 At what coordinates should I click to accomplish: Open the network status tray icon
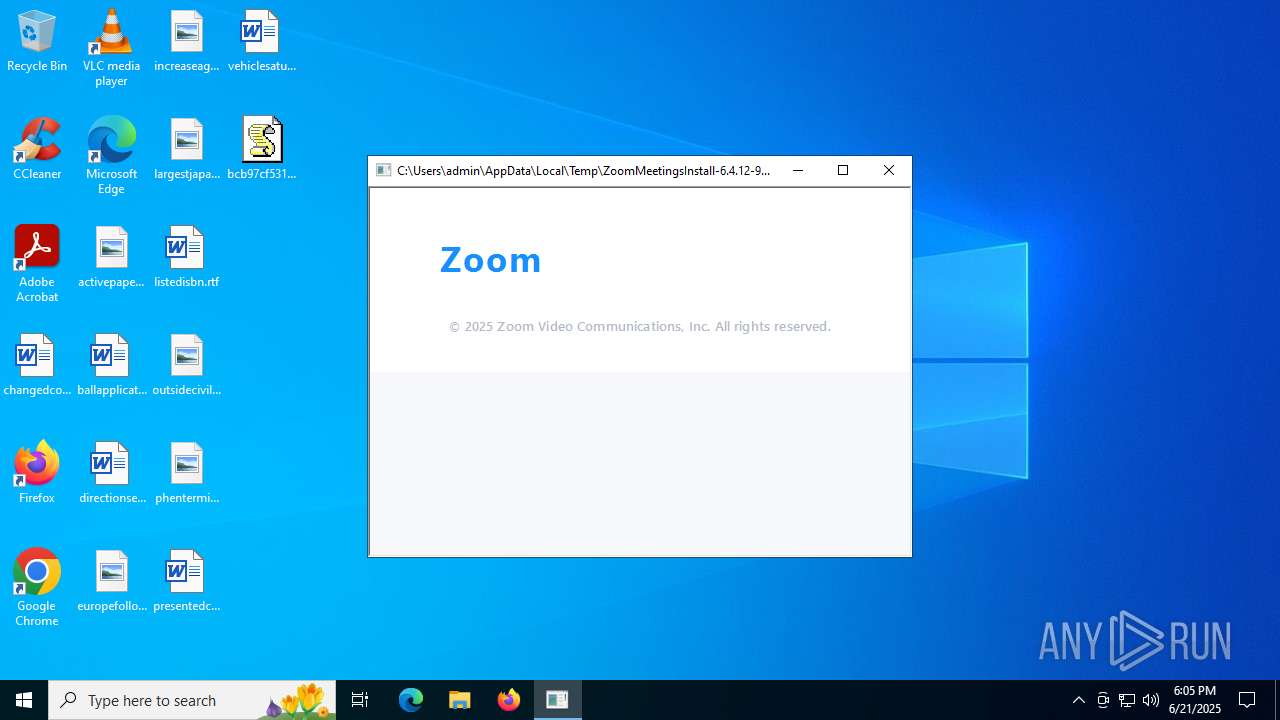[x=1127, y=700]
